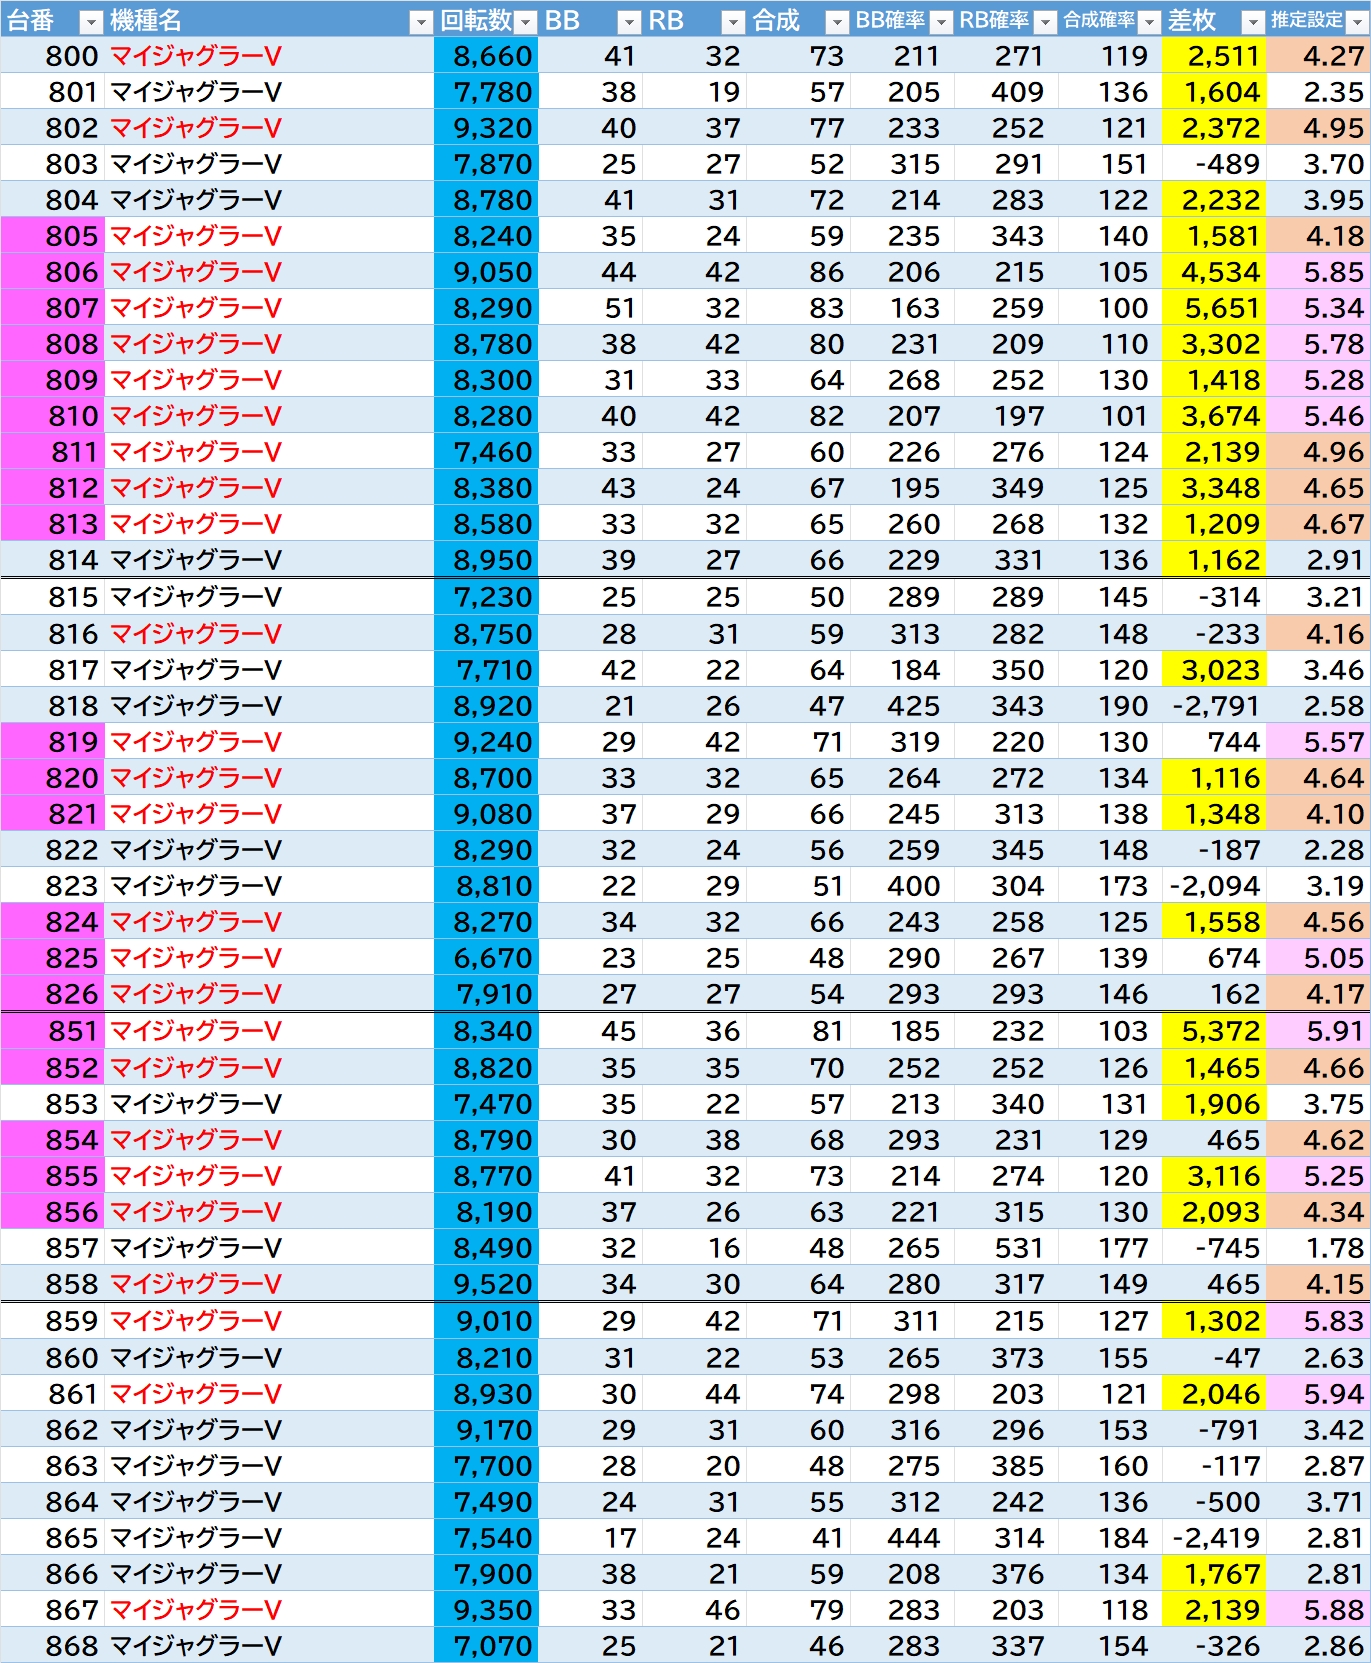1371x1663 pixels.
Task: Select the 推定設定 cell 5.85
Action: (x=1318, y=272)
